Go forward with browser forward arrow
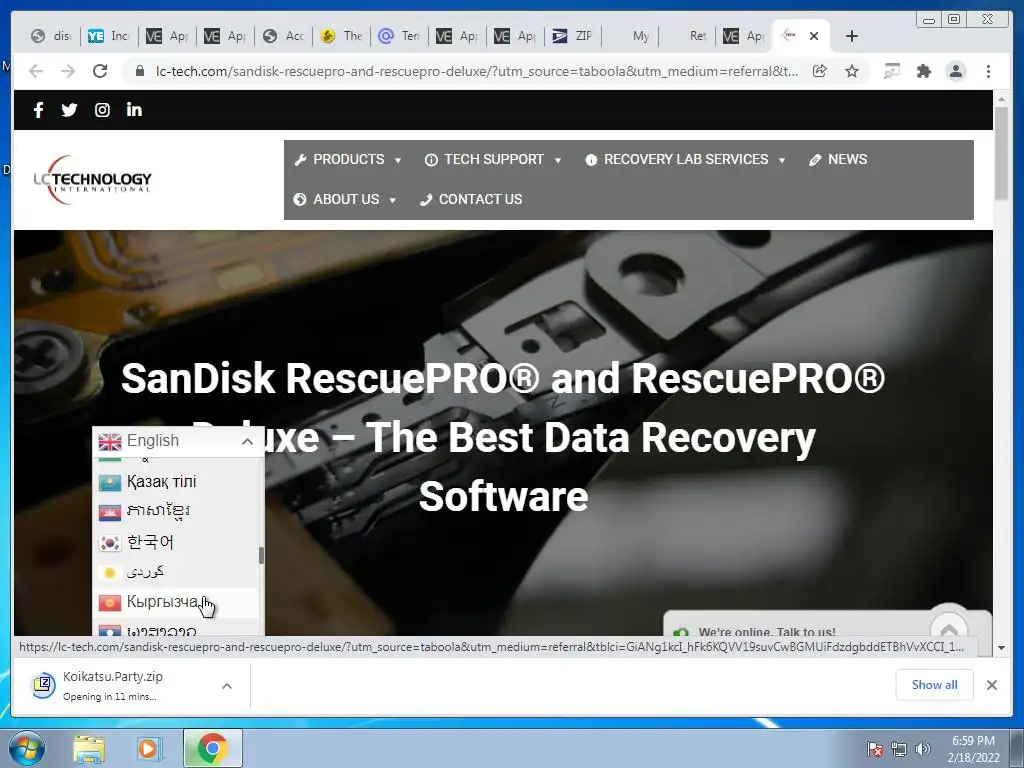Screen dimensions: 1024x768 pyautogui.click(x=67, y=71)
